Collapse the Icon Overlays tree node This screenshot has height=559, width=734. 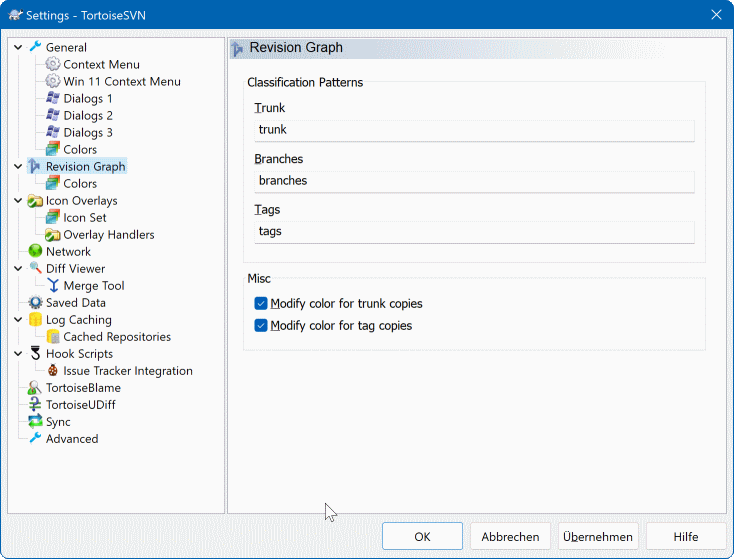(x=18, y=200)
